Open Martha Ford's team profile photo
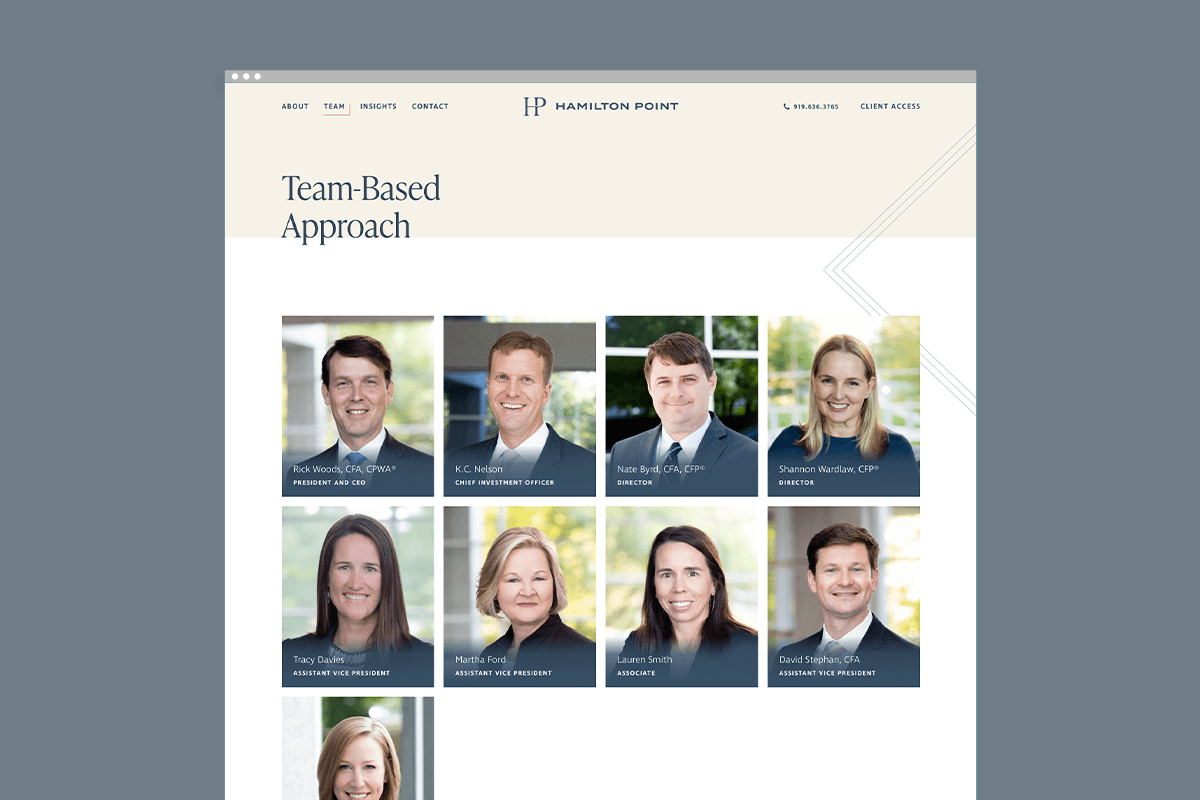Image resolution: width=1200 pixels, height=800 pixels. click(520, 596)
